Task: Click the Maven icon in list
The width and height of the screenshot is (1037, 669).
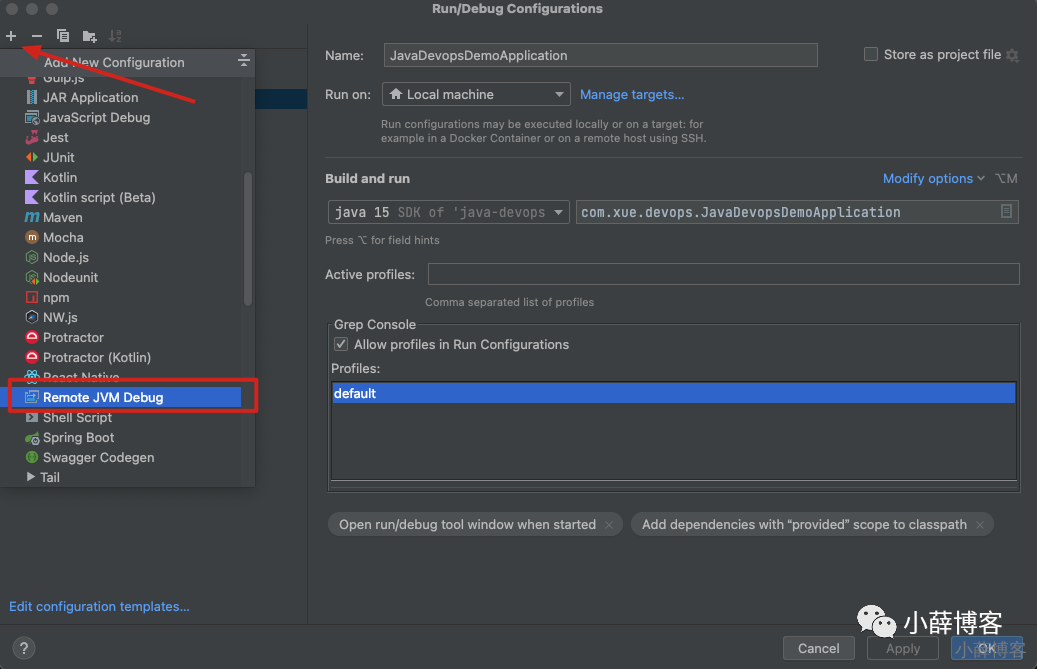Action: 32,217
